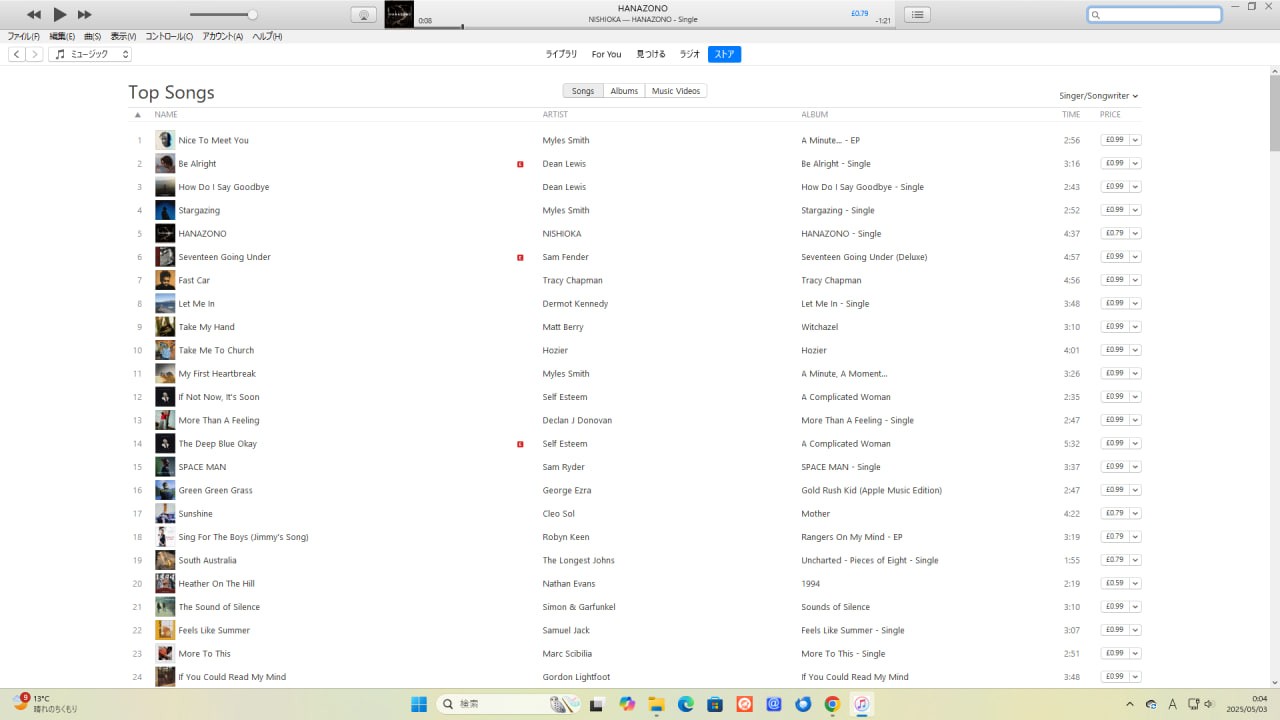Screen dimensions: 1280x720
Task: Skip to the next track
Action: (85, 14)
